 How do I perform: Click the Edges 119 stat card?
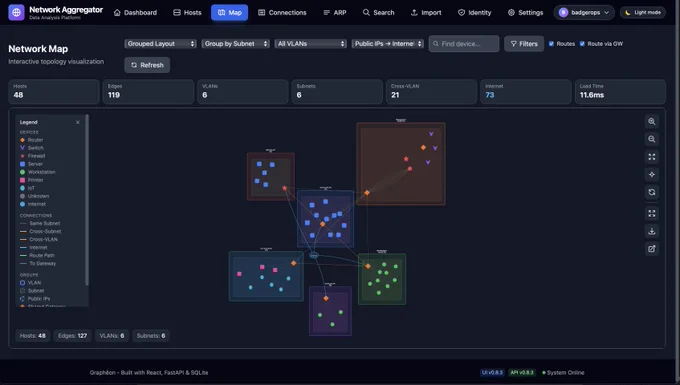[148, 91]
